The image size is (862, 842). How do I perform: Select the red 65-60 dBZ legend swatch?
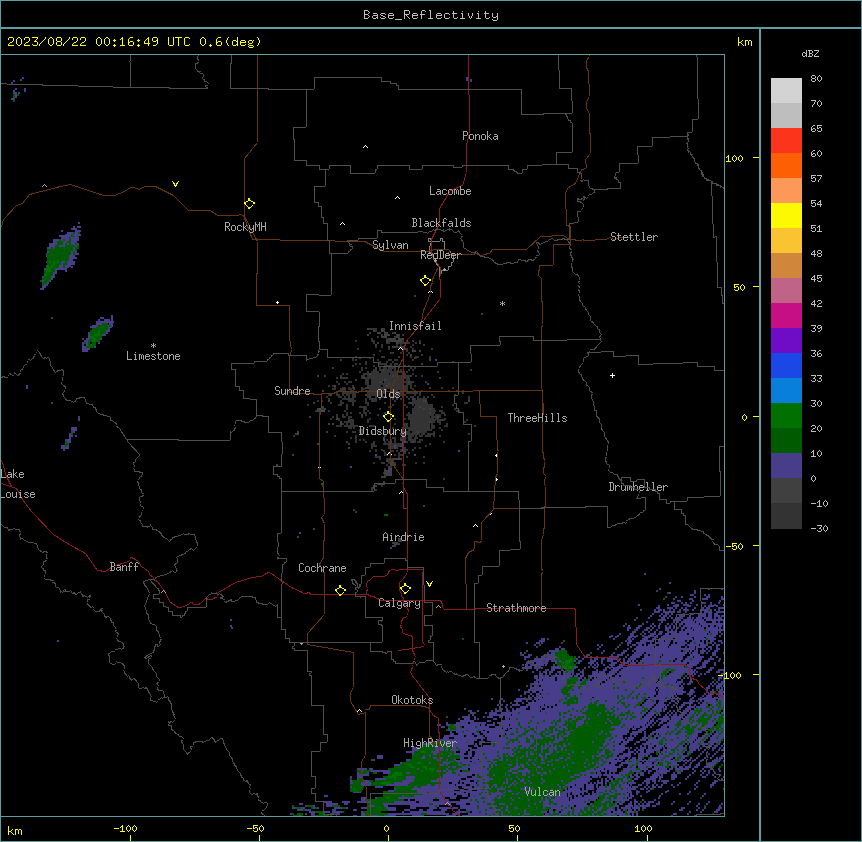click(x=786, y=140)
